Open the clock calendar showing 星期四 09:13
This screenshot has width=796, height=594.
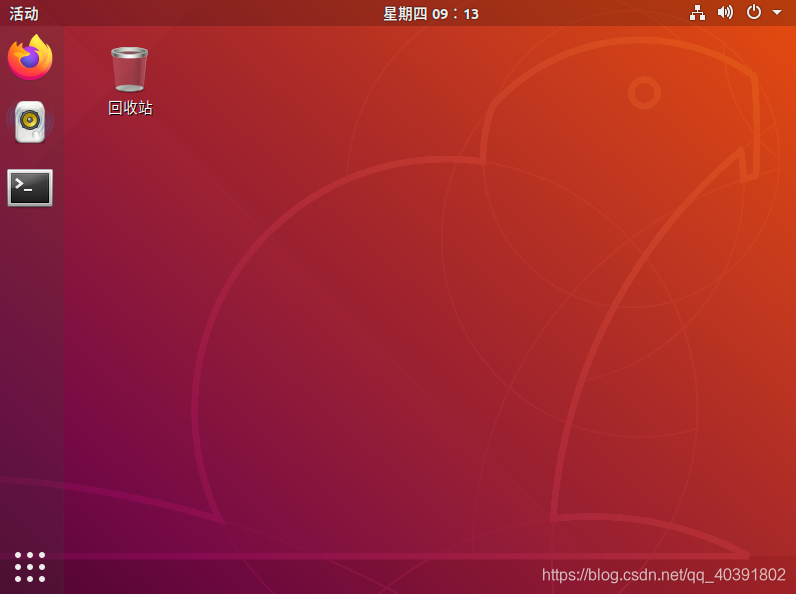click(x=430, y=14)
